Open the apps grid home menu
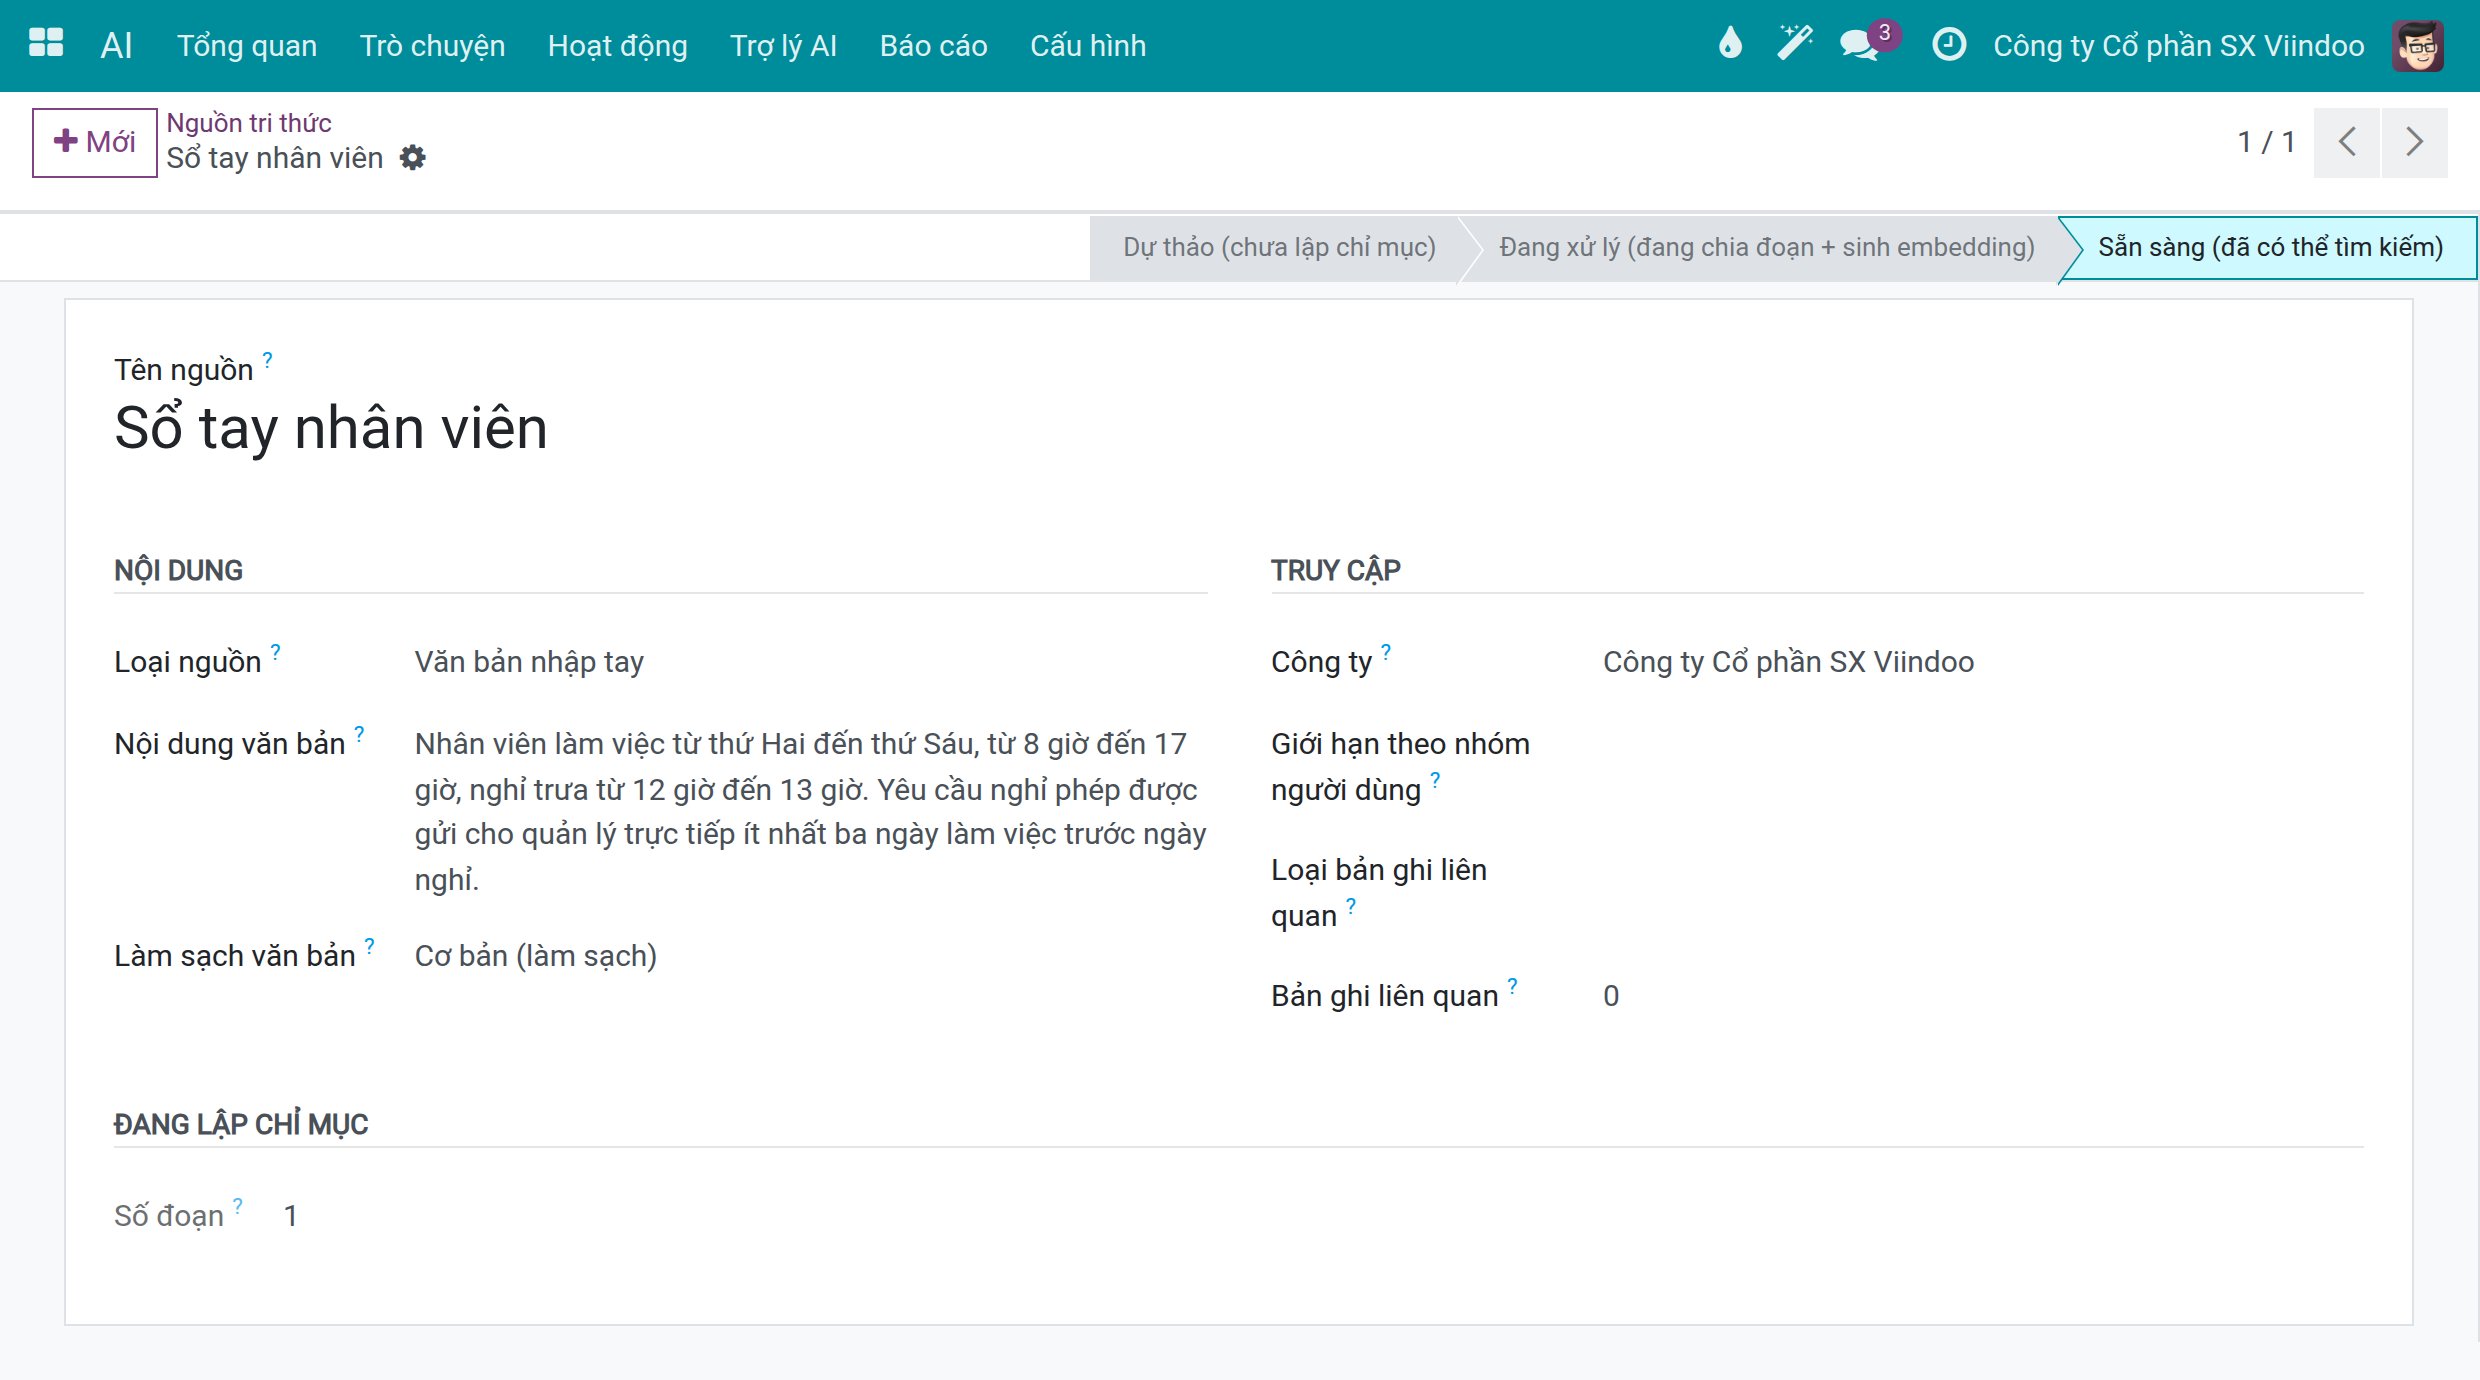The image size is (2480, 1380). pos(46,45)
